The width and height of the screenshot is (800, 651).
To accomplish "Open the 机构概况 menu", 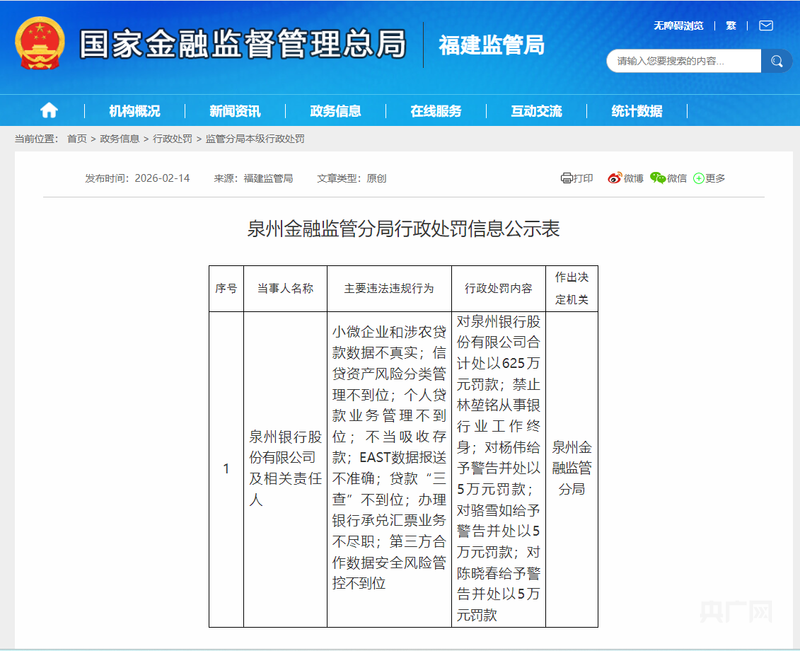I will click(x=134, y=111).
